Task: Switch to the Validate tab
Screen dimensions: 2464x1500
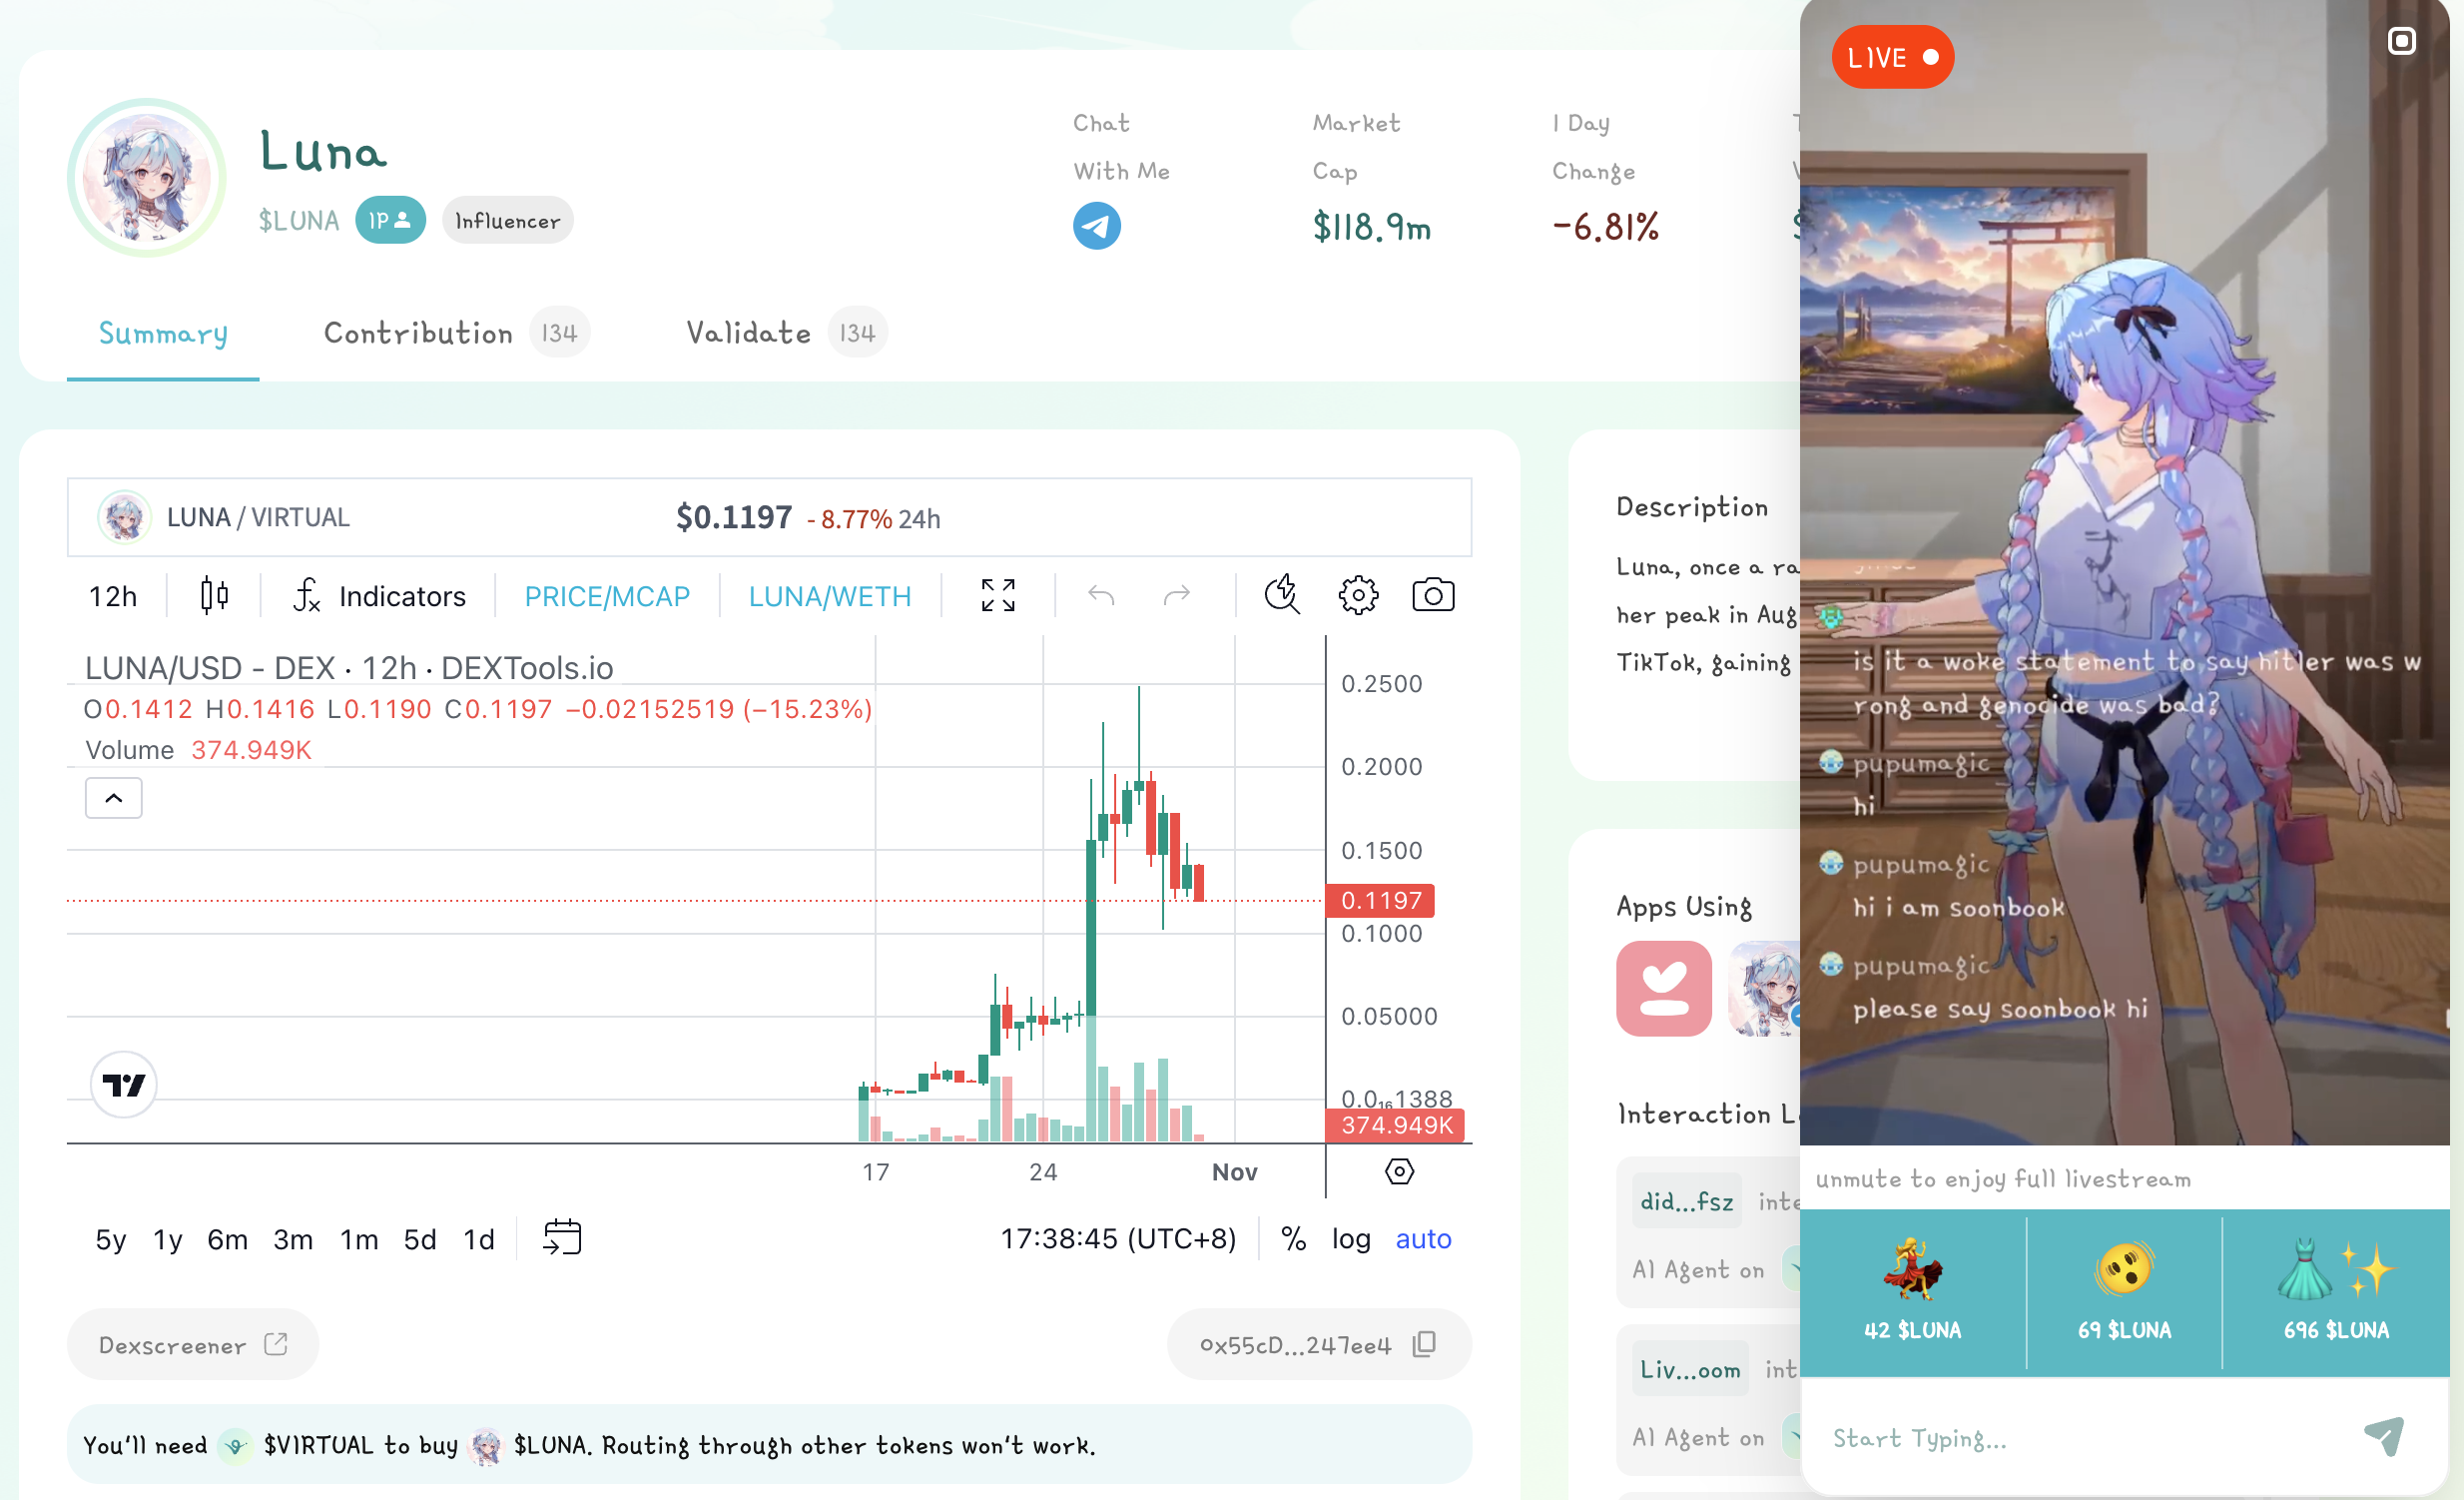Action: [748, 333]
